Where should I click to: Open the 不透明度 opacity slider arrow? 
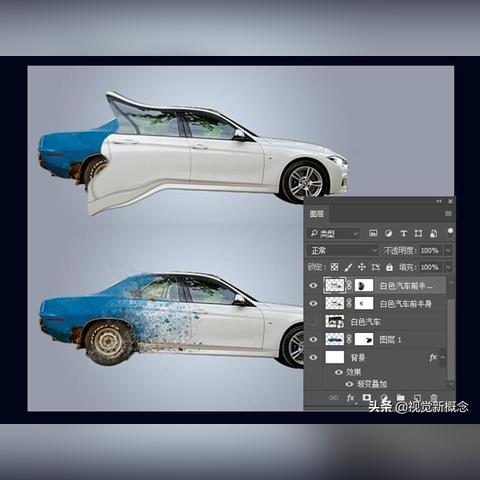click(x=449, y=250)
